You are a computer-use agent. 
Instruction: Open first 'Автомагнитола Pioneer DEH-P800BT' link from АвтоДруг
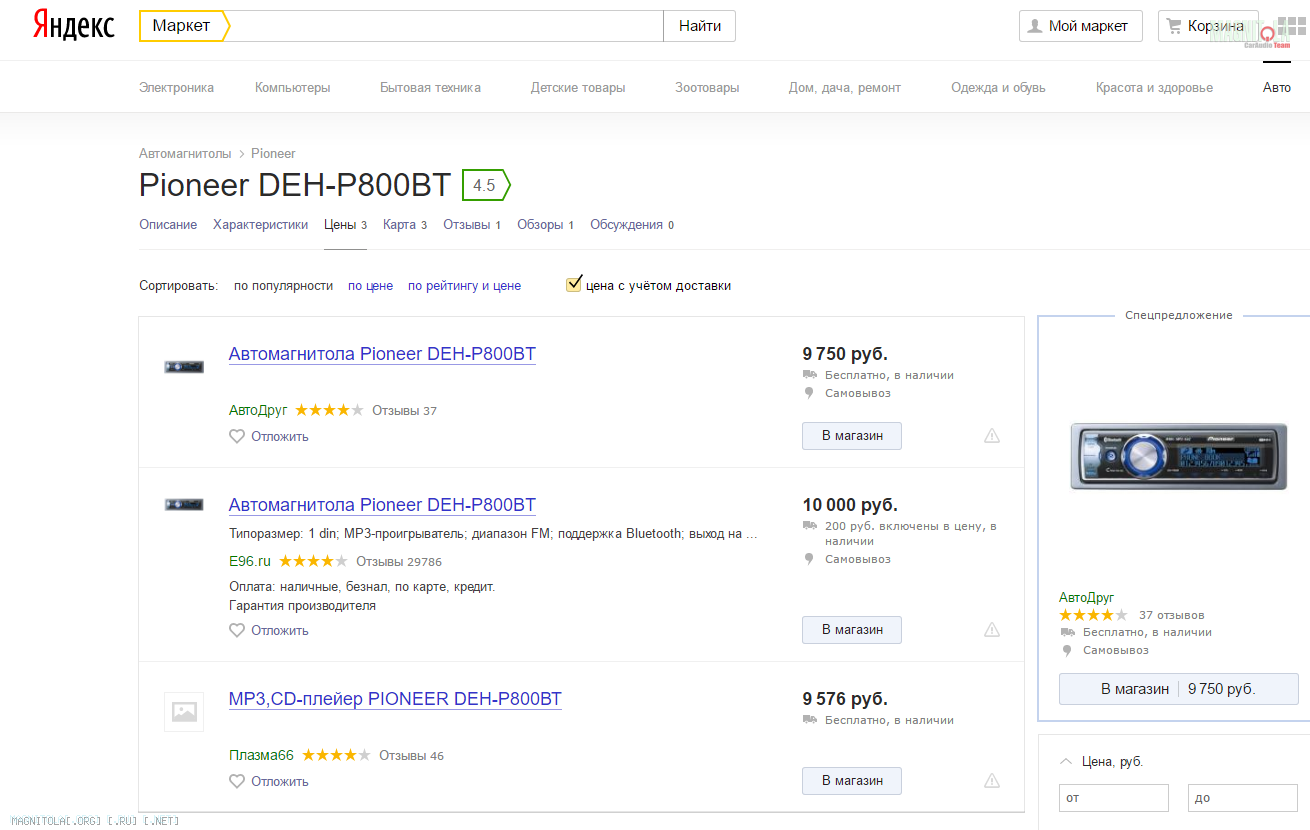(382, 354)
